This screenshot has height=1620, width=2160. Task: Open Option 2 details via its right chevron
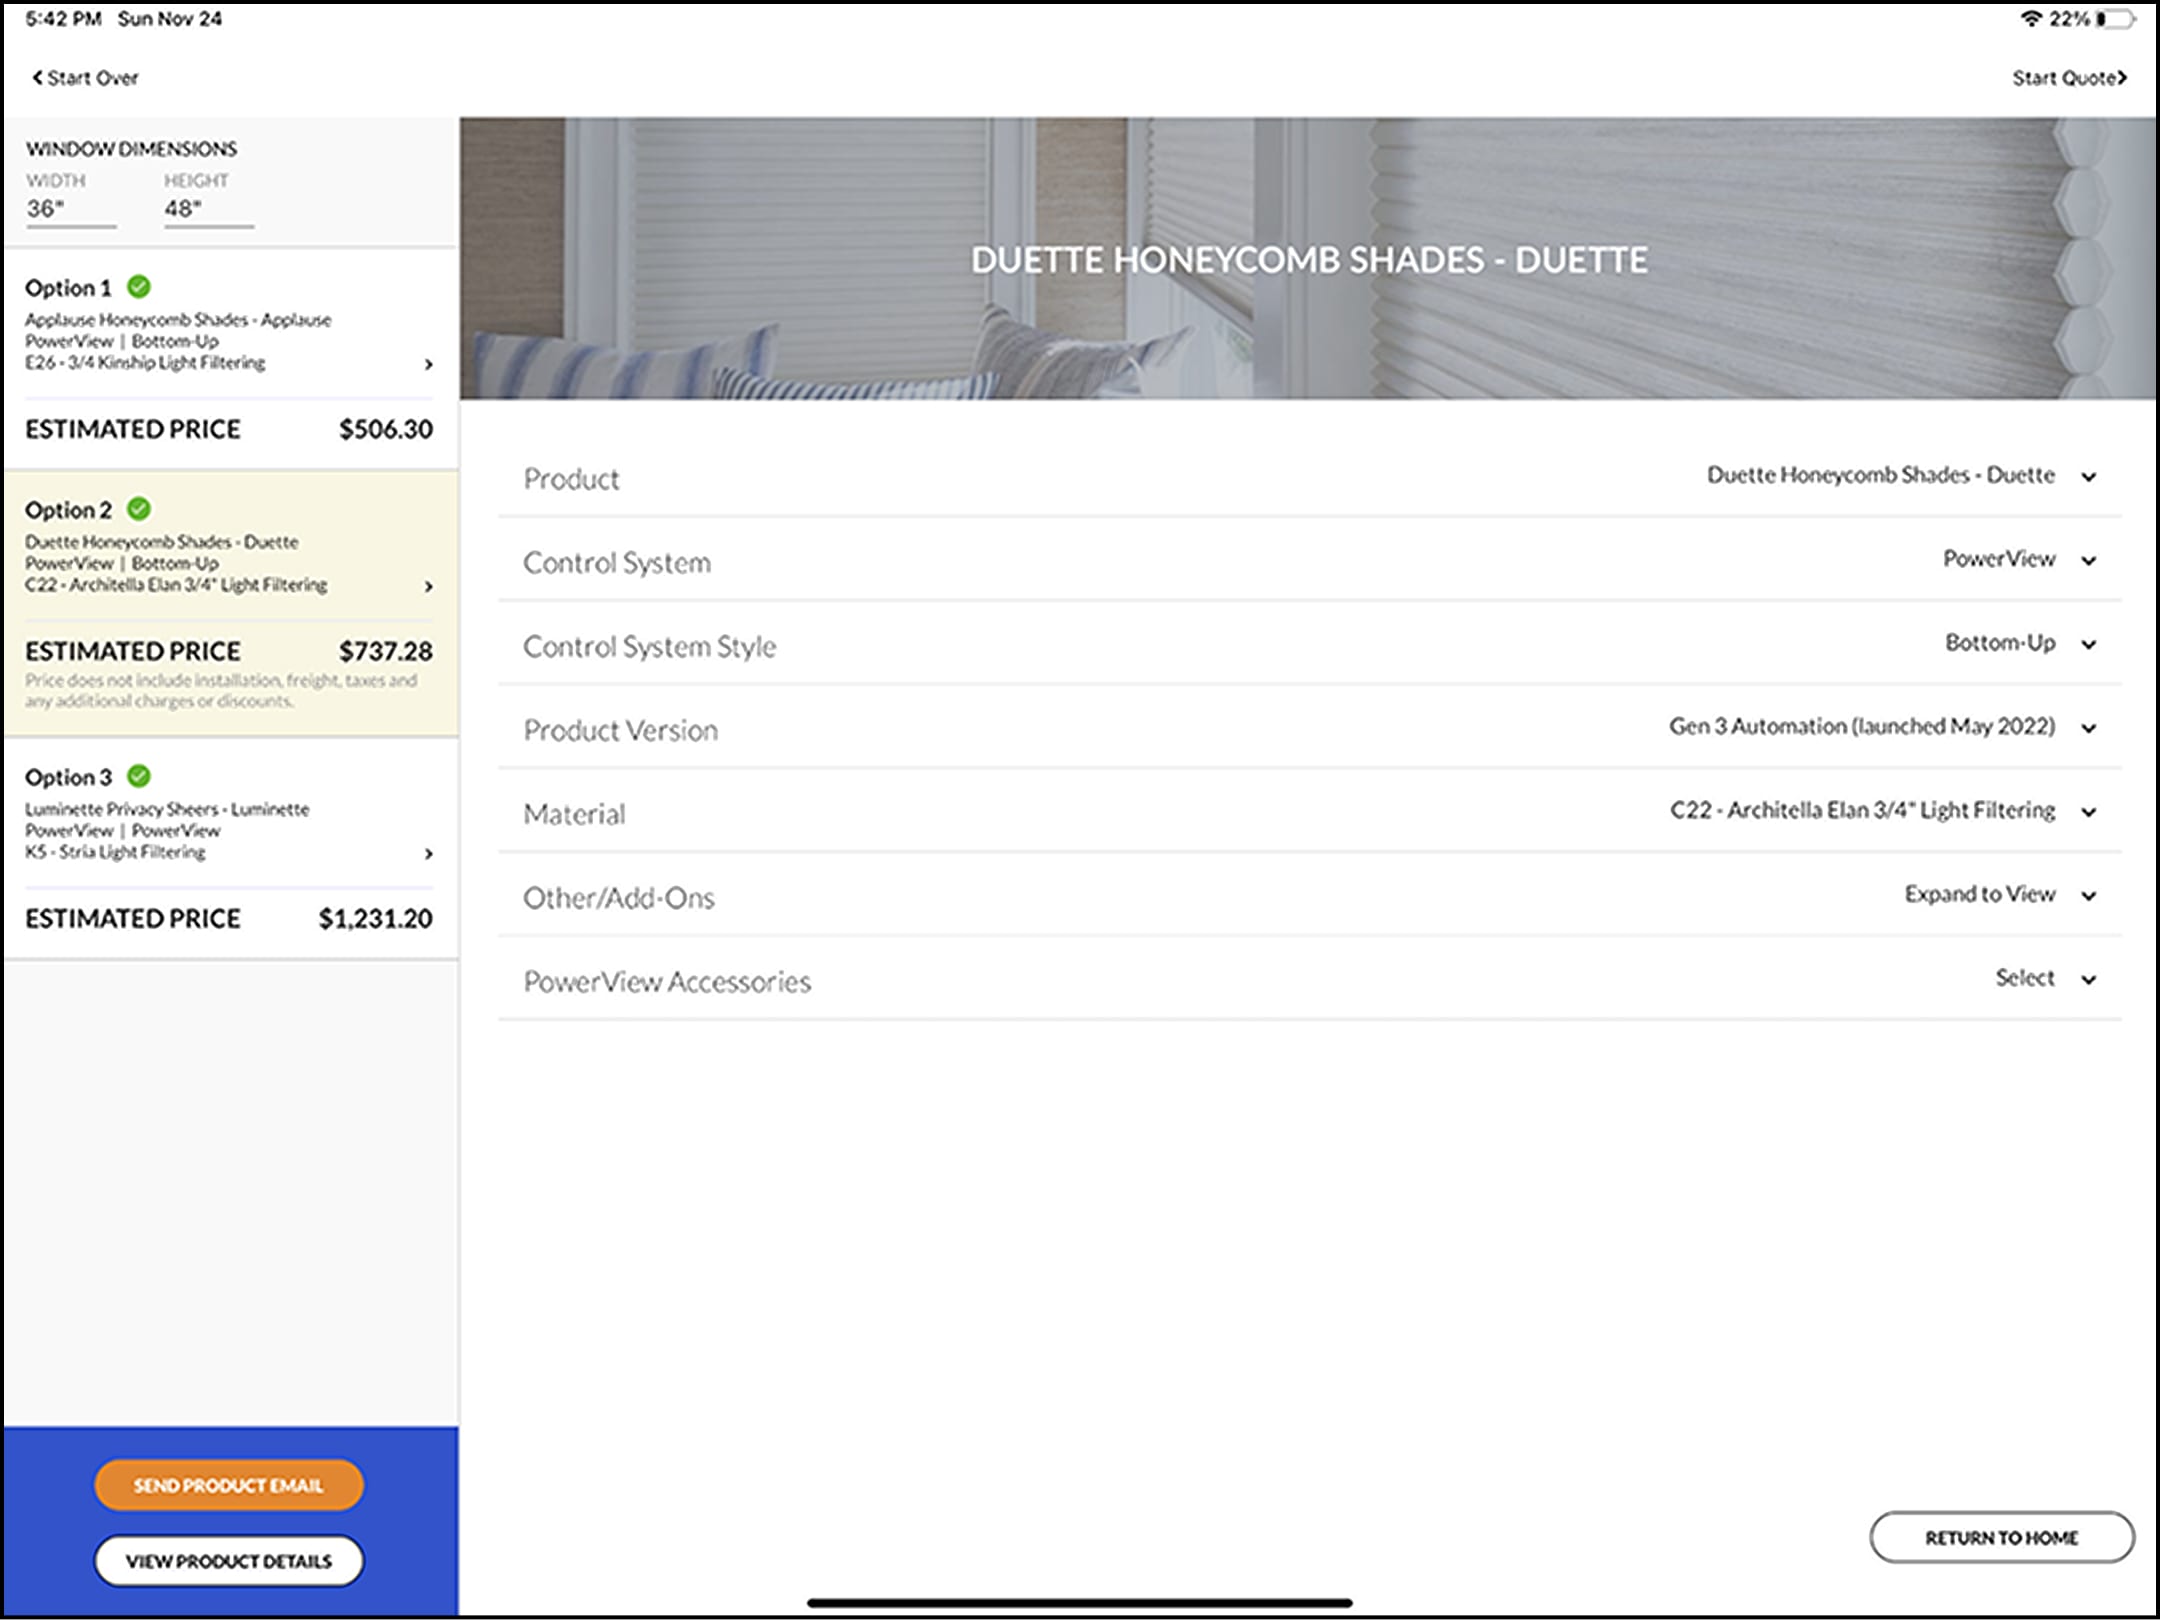point(428,586)
